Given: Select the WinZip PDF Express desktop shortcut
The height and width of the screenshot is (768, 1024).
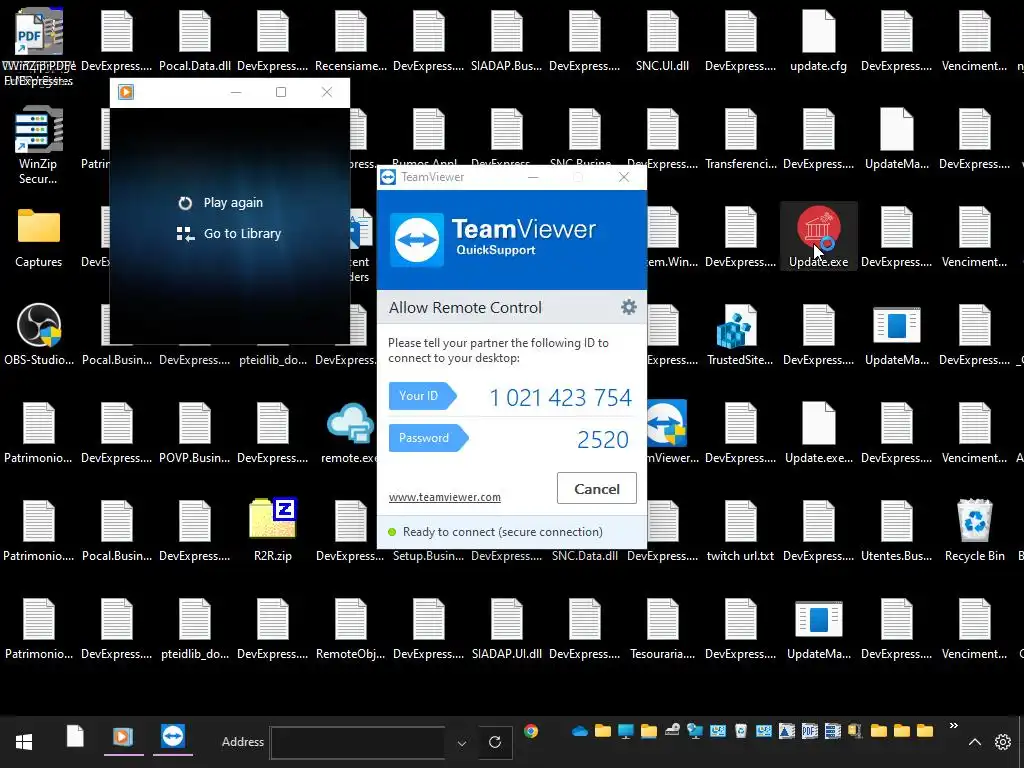Looking at the screenshot, I should click(x=39, y=47).
